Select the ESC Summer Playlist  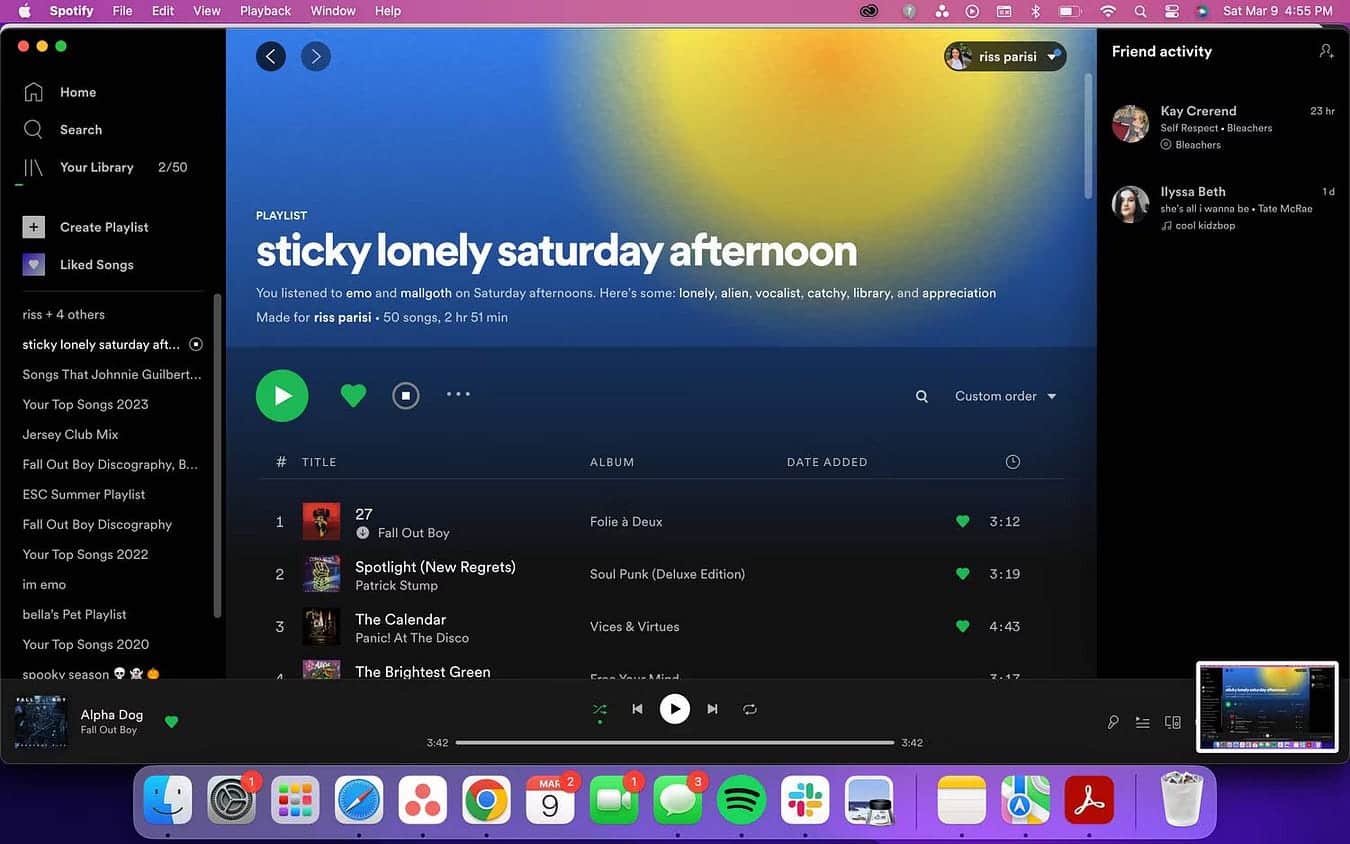coord(84,494)
